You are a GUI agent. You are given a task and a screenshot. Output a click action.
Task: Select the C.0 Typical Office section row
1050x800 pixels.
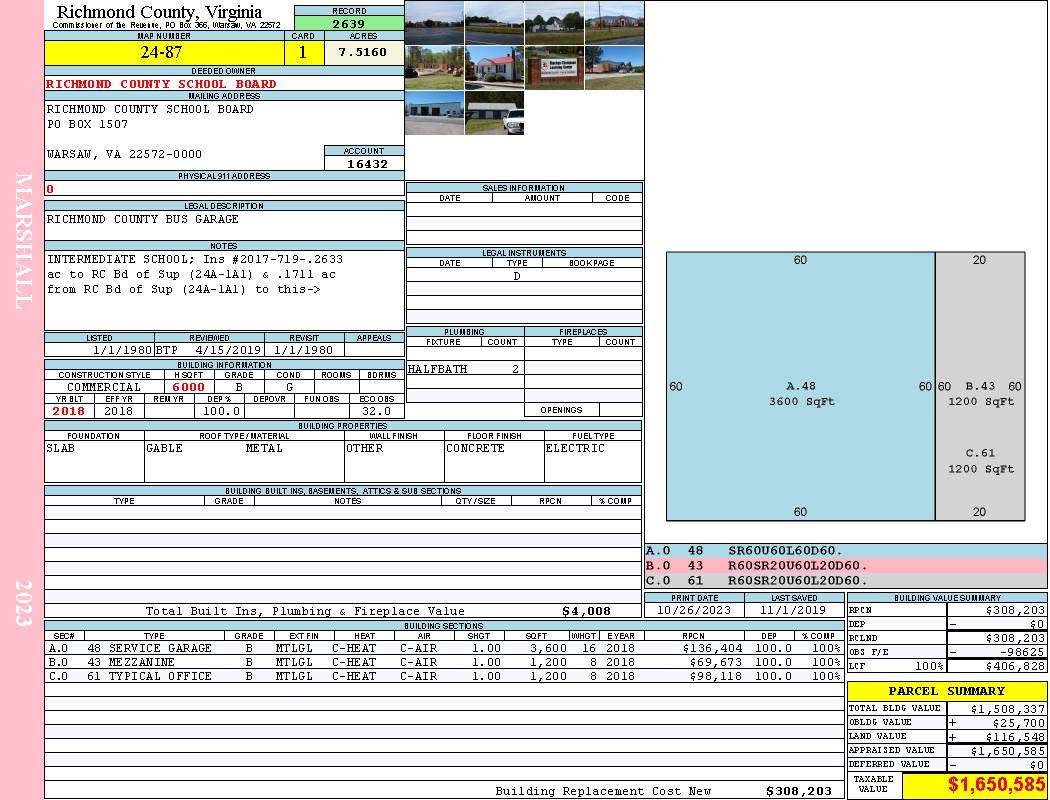[x=442, y=676]
